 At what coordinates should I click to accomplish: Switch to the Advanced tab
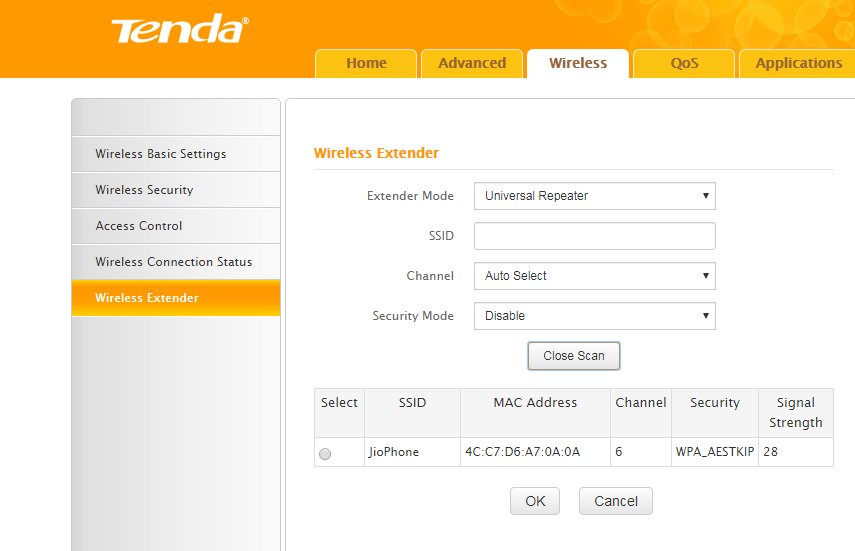472,63
